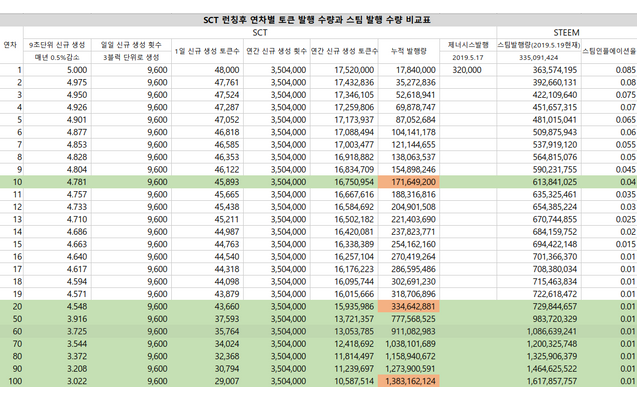Screen dimensions: 644x394
Task: Click the inflation rate 0.065
Action: [626, 120]
